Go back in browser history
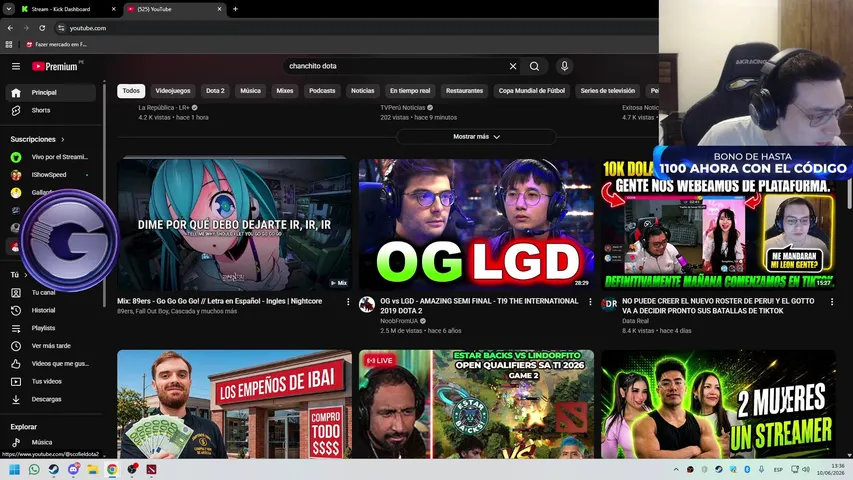 (x=10, y=28)
